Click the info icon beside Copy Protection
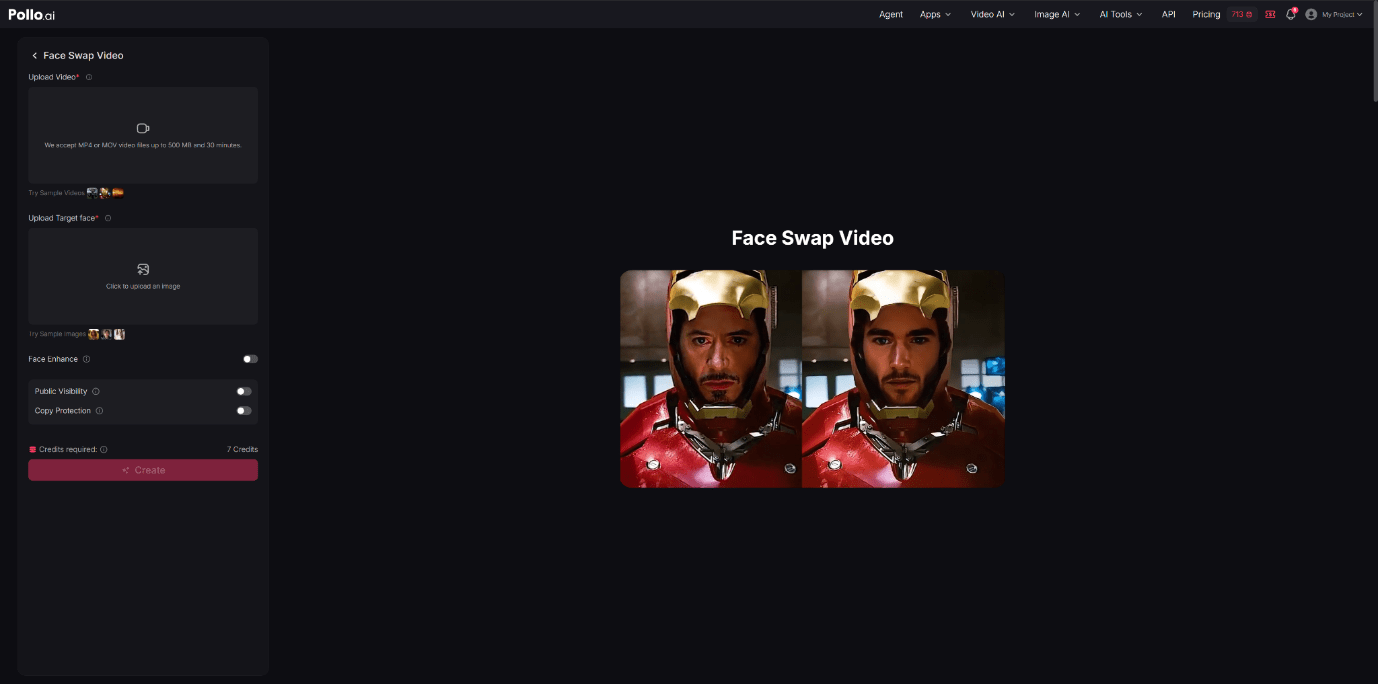This screenshot has width=1378, height=684. click(x=99, y=411)
